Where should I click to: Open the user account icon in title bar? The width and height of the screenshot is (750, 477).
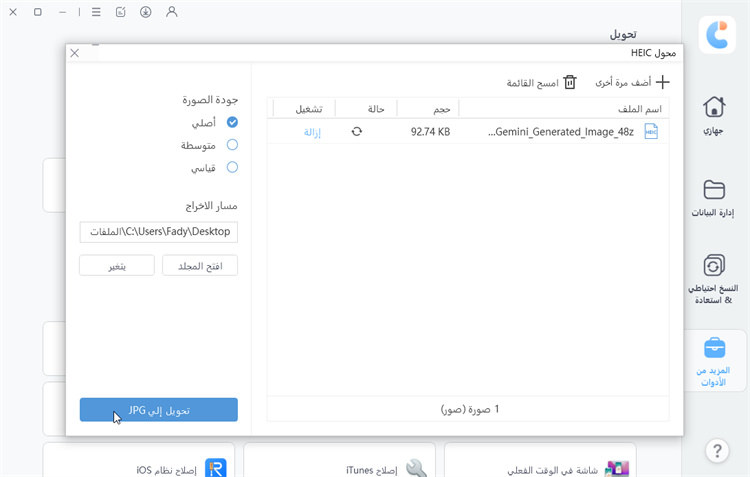point(172,12)
